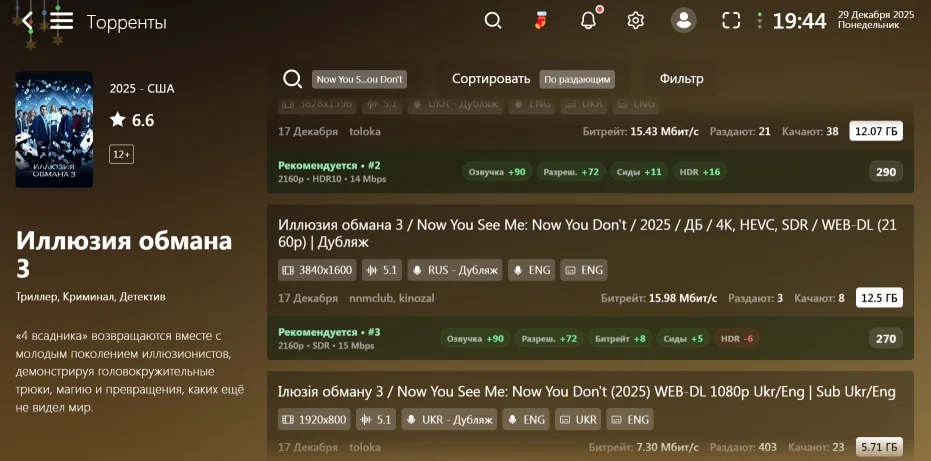Open Сортировать sorting options

point(490,79)
